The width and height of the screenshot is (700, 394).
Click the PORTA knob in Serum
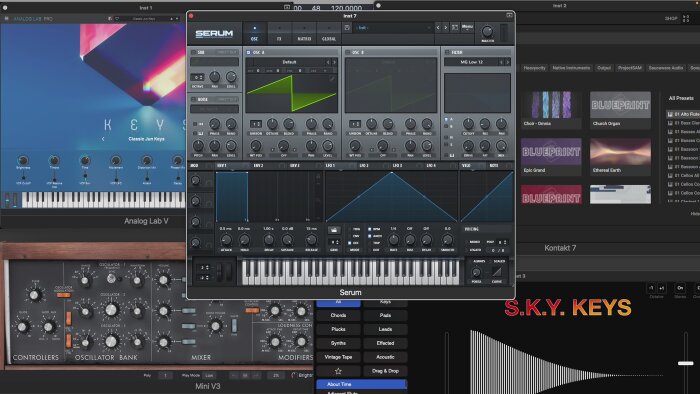point(476,272)
